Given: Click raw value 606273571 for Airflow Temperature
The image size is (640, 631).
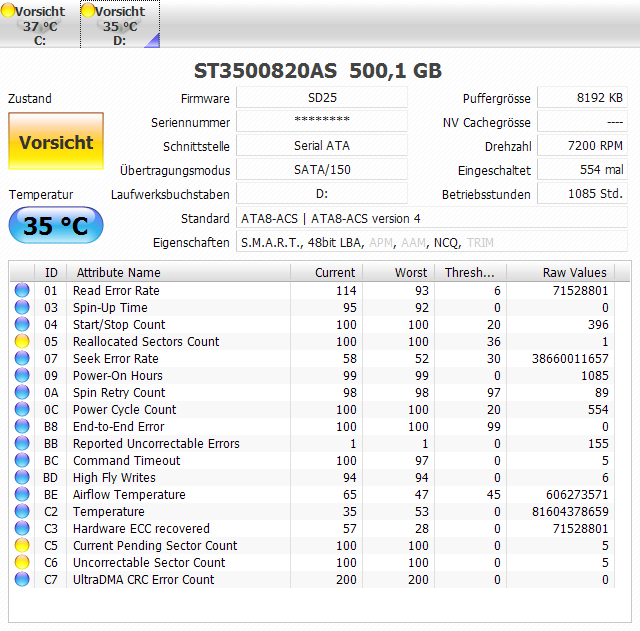Looking at the screenshot, I should point(577,495).
